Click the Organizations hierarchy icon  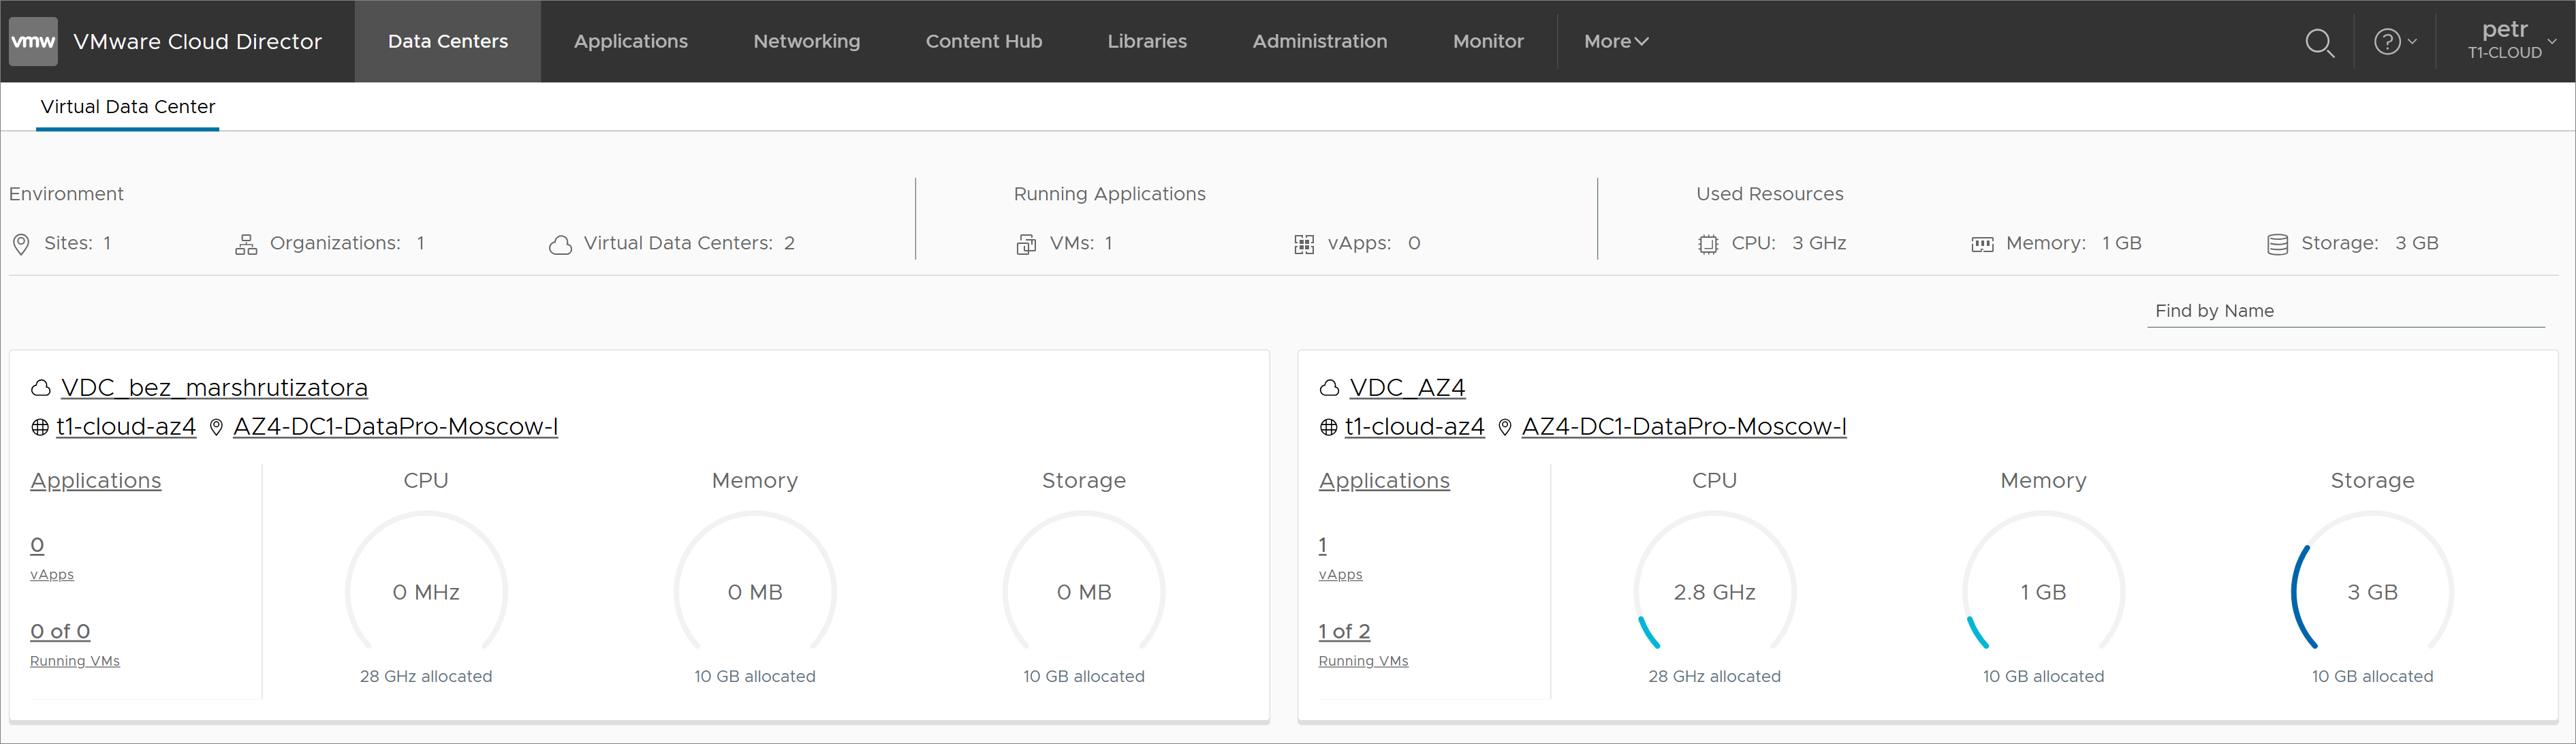tap(246, 244)
